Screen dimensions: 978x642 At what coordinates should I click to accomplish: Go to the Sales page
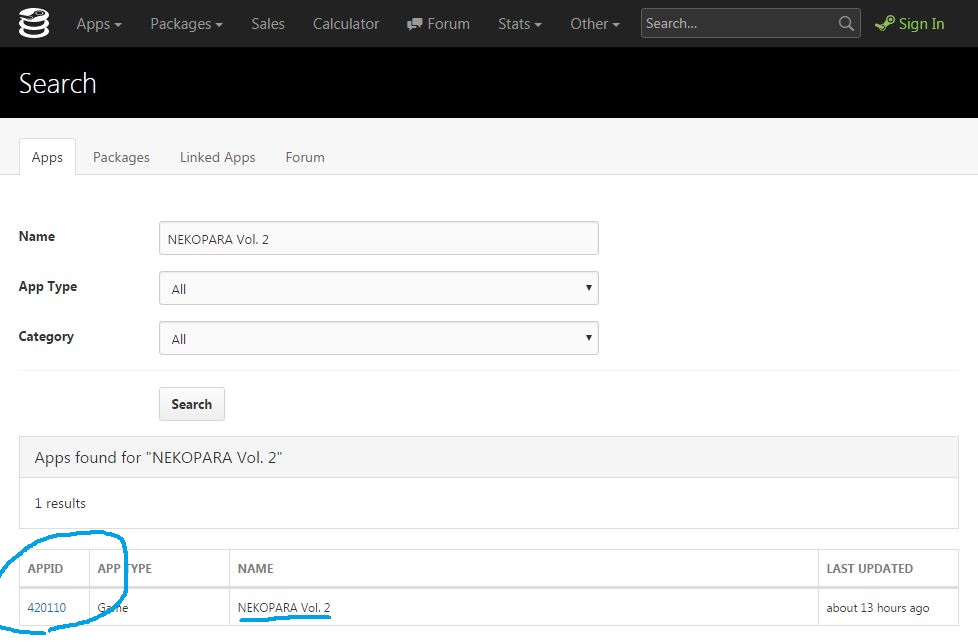click(268, 23)
